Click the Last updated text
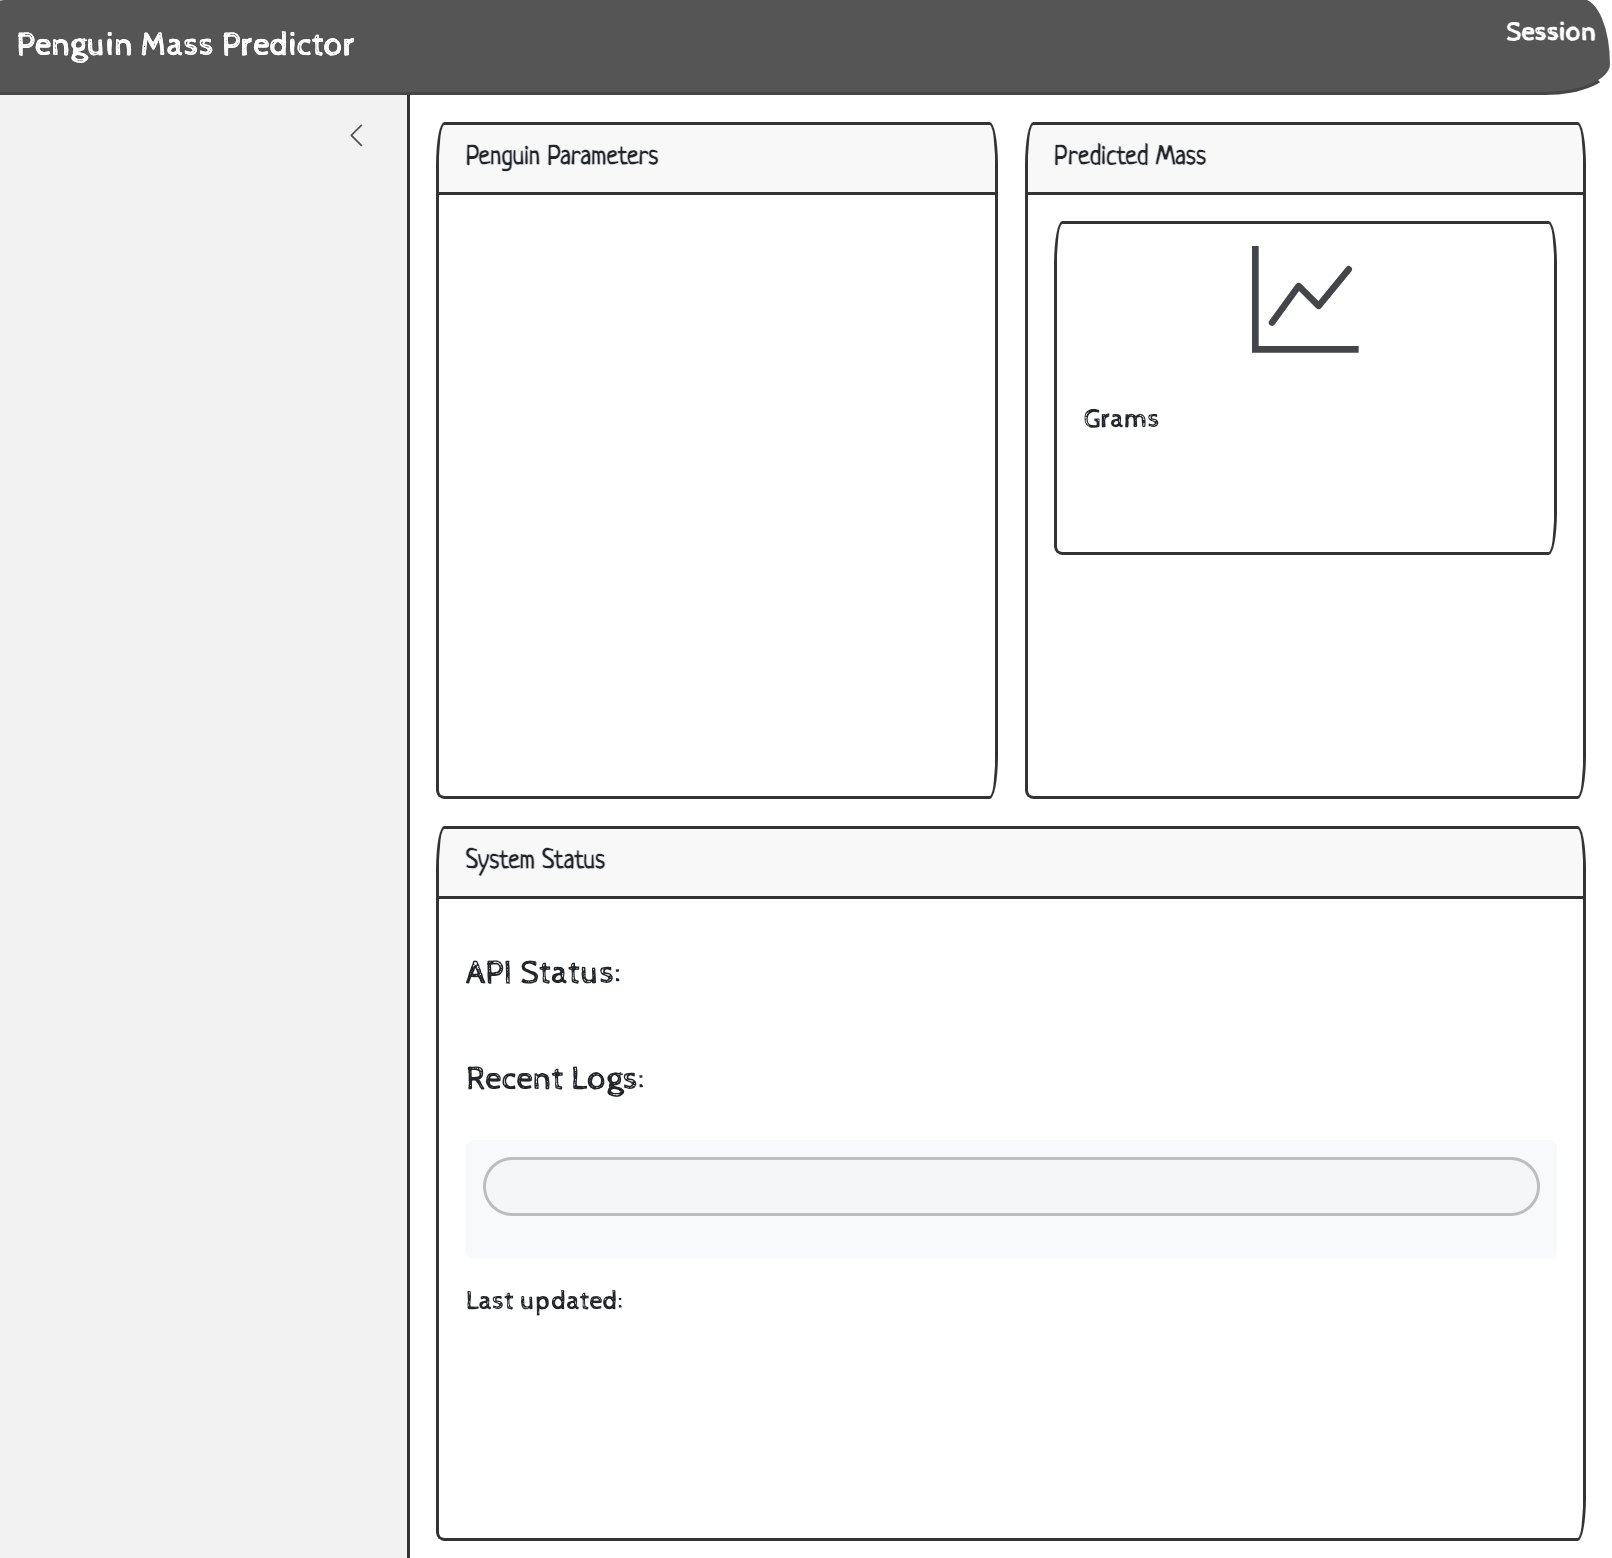Image resolution: width=1612 pixels, height=1558 pixels. coord(544,1301)
